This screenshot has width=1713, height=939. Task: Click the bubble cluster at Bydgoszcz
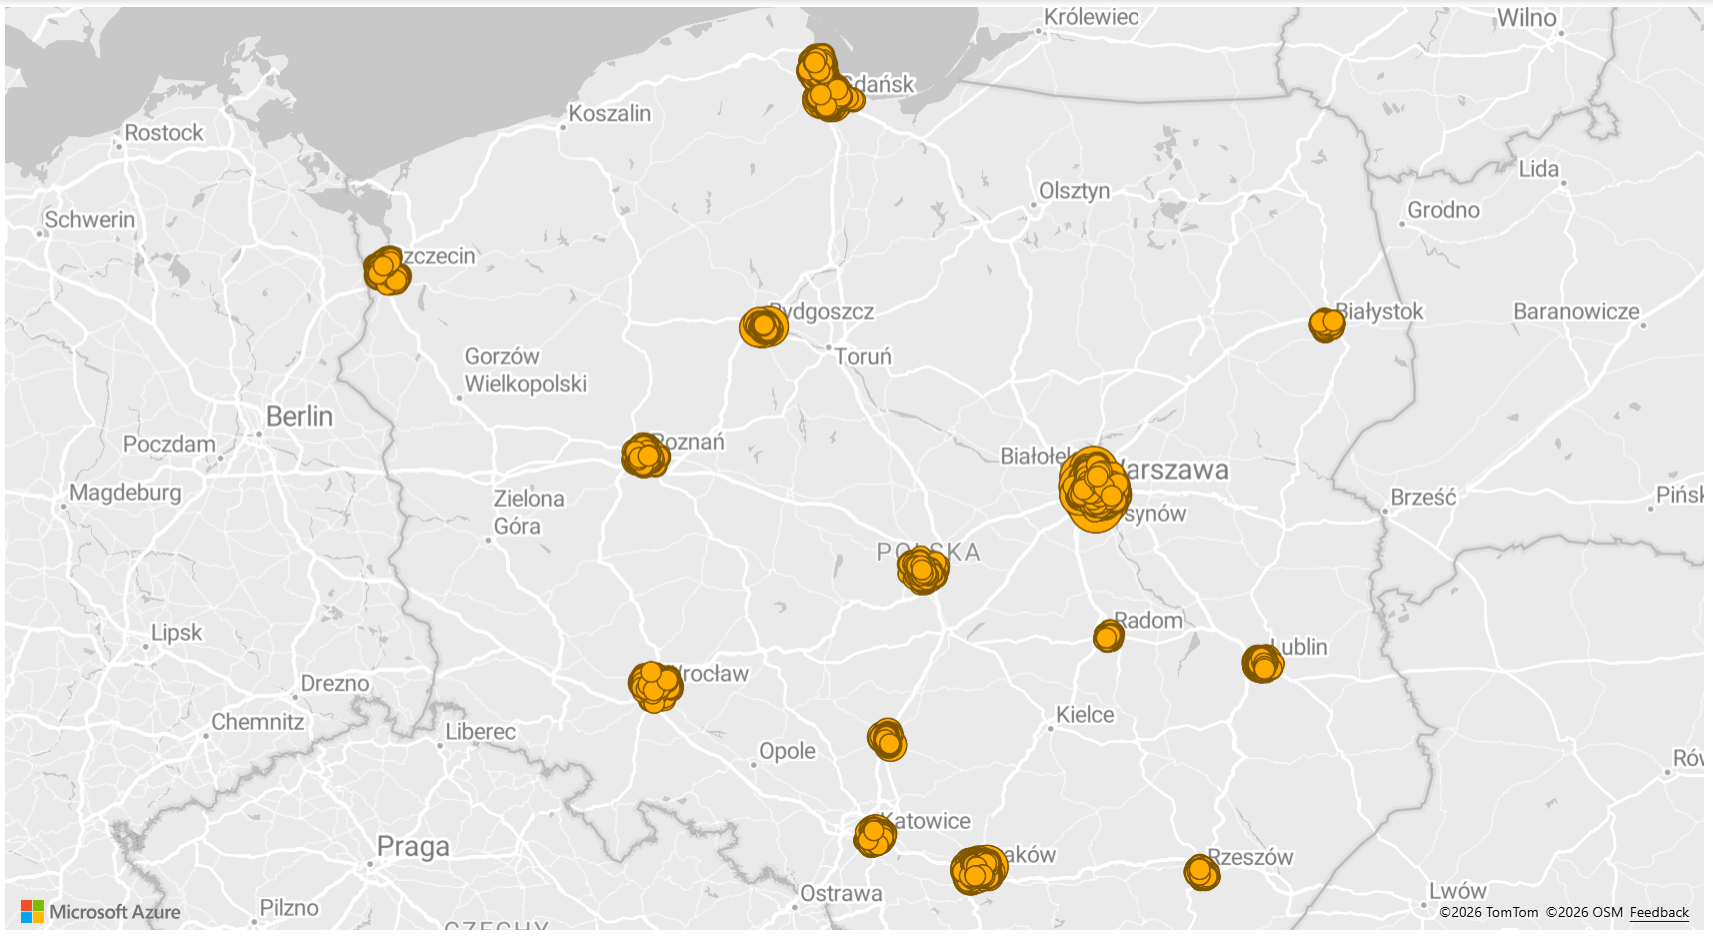(x=764, y=327)
